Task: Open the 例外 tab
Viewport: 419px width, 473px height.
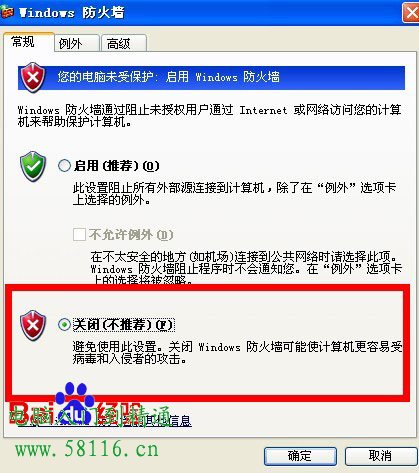Action: (77, 43)
